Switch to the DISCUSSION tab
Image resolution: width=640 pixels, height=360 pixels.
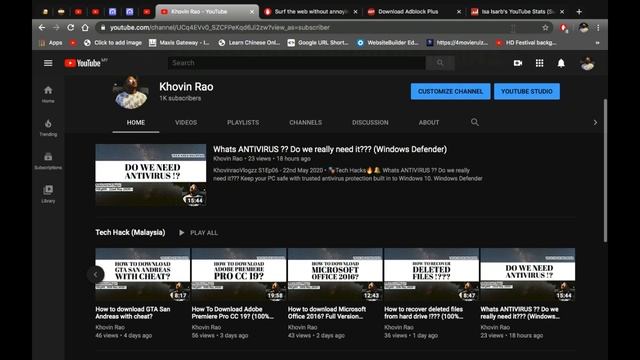[x=370, y=122]
